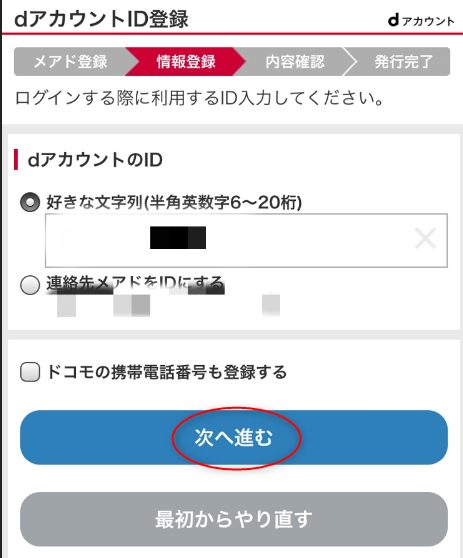Select the 連絡先メアドをIDにする radio option
This screenshot has height=558, width=463.
click(30, 285)
